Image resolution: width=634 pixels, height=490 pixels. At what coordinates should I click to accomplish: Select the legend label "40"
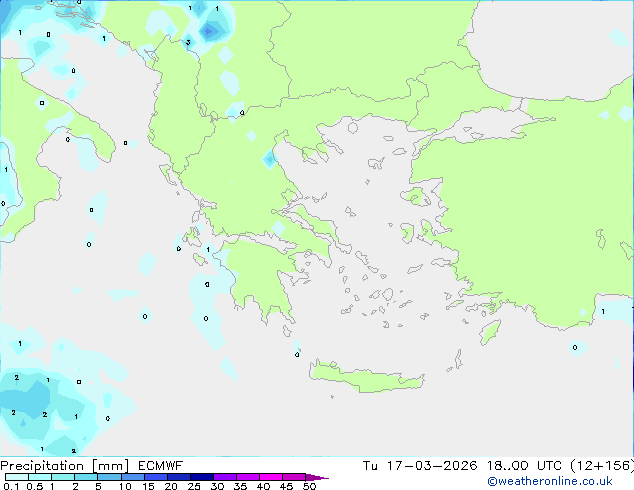pos(263,486)
